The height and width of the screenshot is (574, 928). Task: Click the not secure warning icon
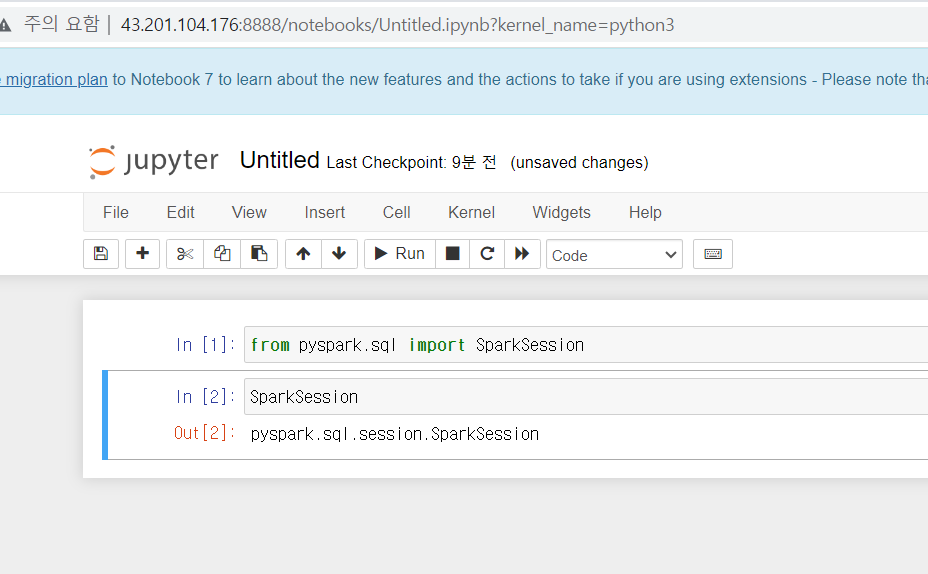point(5,25)
